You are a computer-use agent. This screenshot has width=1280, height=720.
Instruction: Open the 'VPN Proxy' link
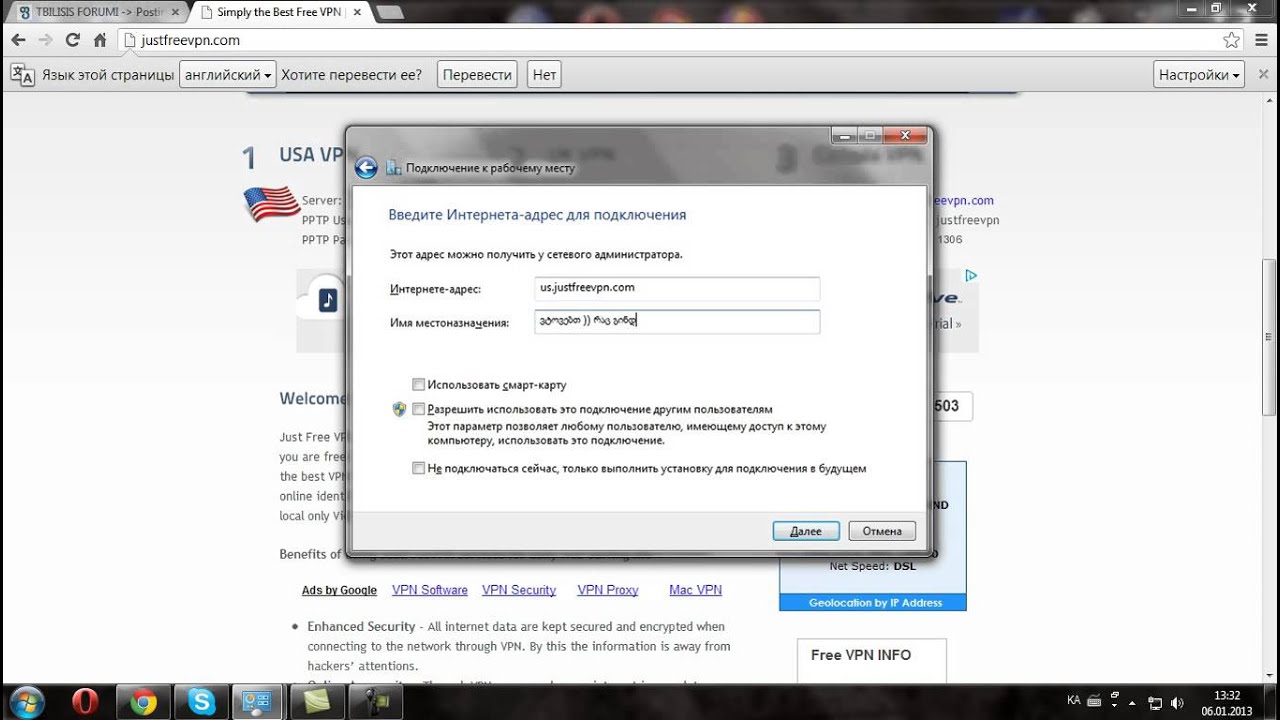[608, 590]
